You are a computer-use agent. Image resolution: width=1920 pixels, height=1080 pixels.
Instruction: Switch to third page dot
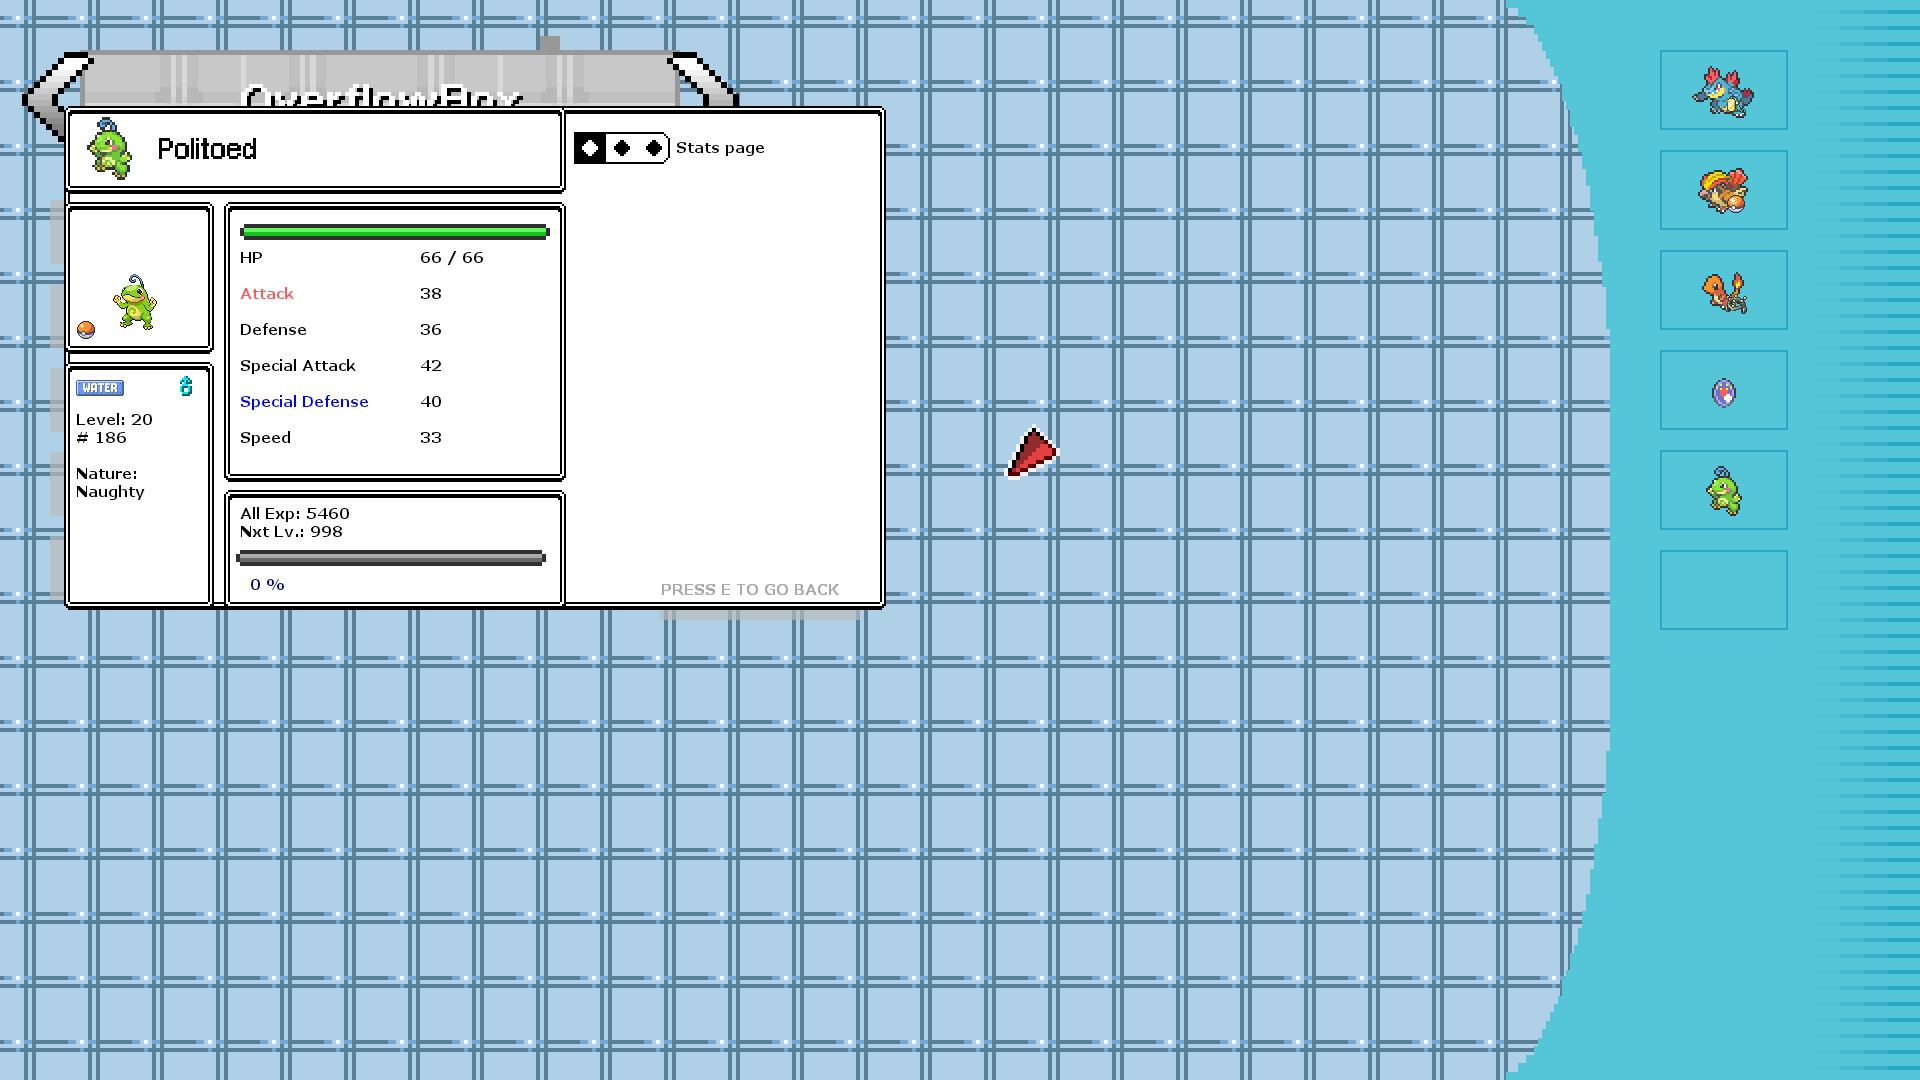click(654, 149)
